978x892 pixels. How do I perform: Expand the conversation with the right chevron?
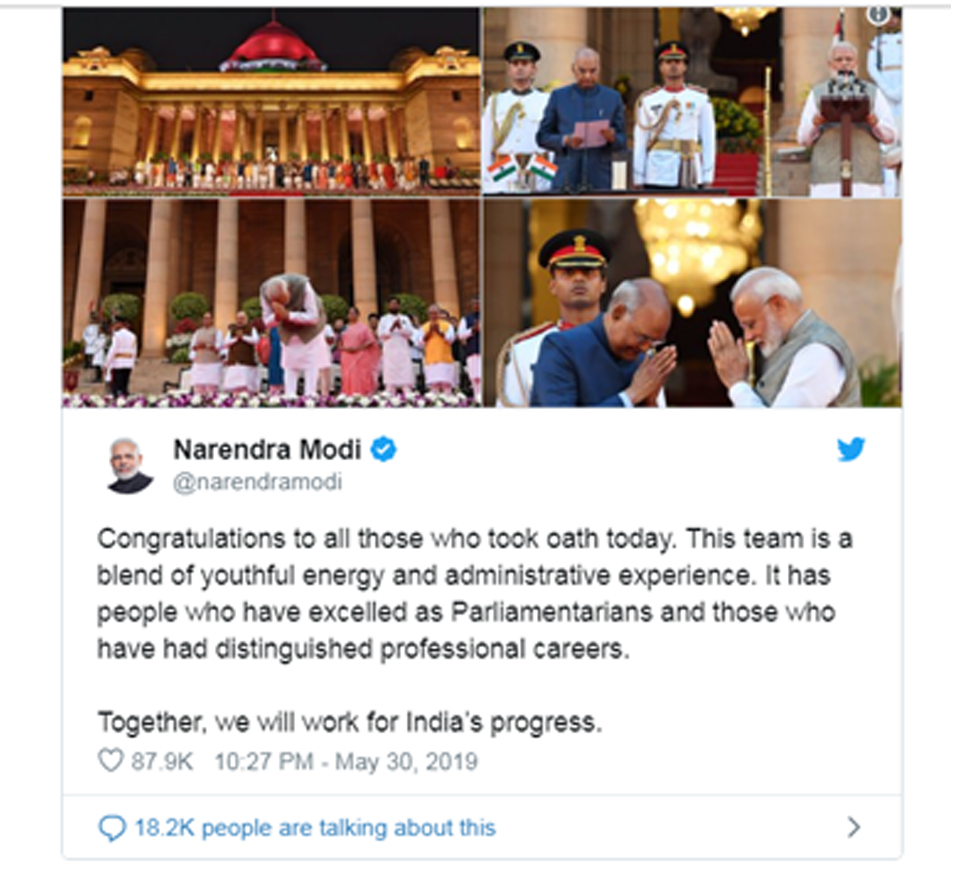click(854, 828)
